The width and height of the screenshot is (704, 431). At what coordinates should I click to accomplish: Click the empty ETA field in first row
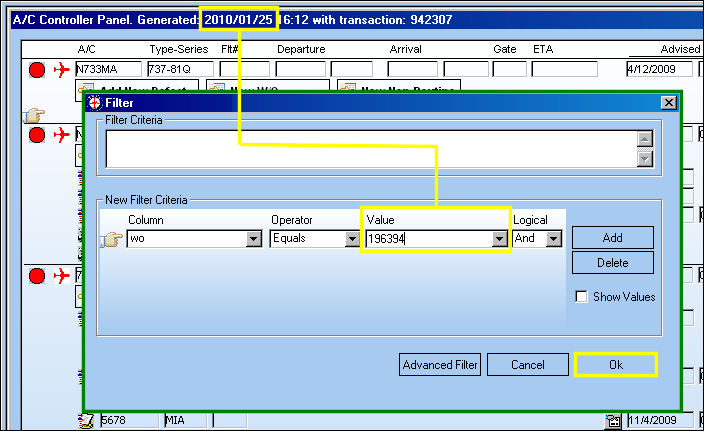pos(564,69)
